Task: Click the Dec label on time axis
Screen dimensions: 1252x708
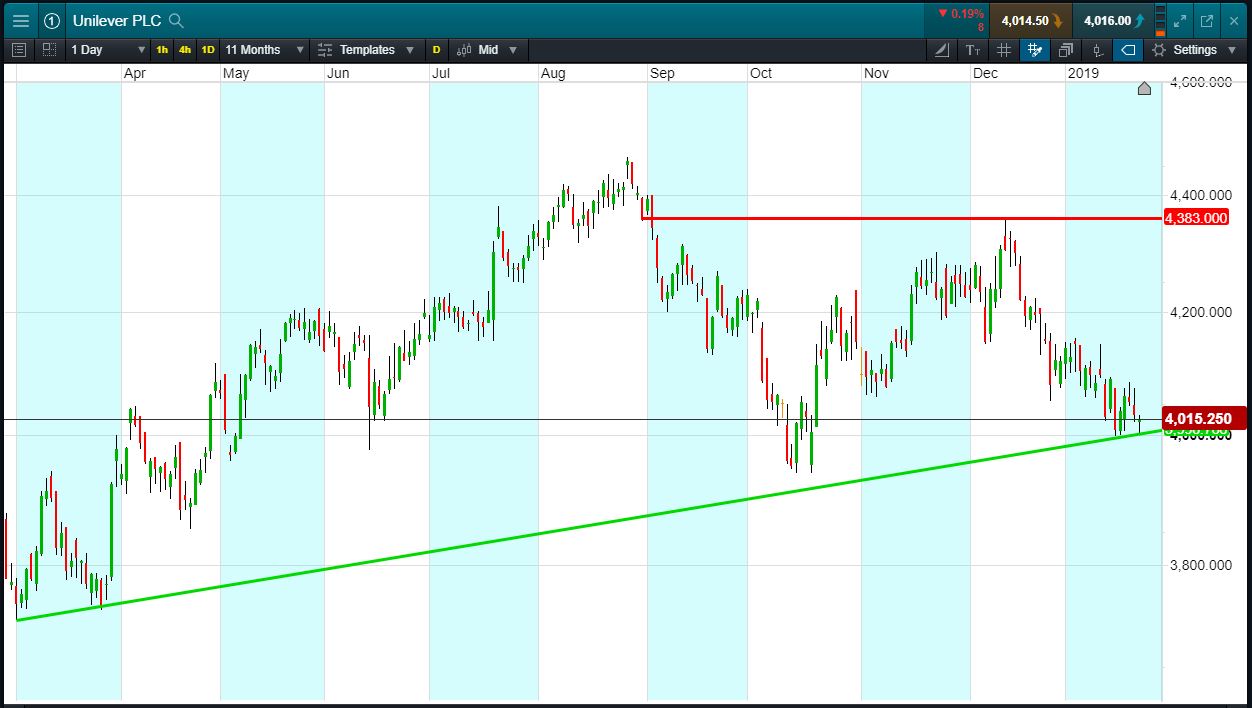Action: (x=985, y=73)
